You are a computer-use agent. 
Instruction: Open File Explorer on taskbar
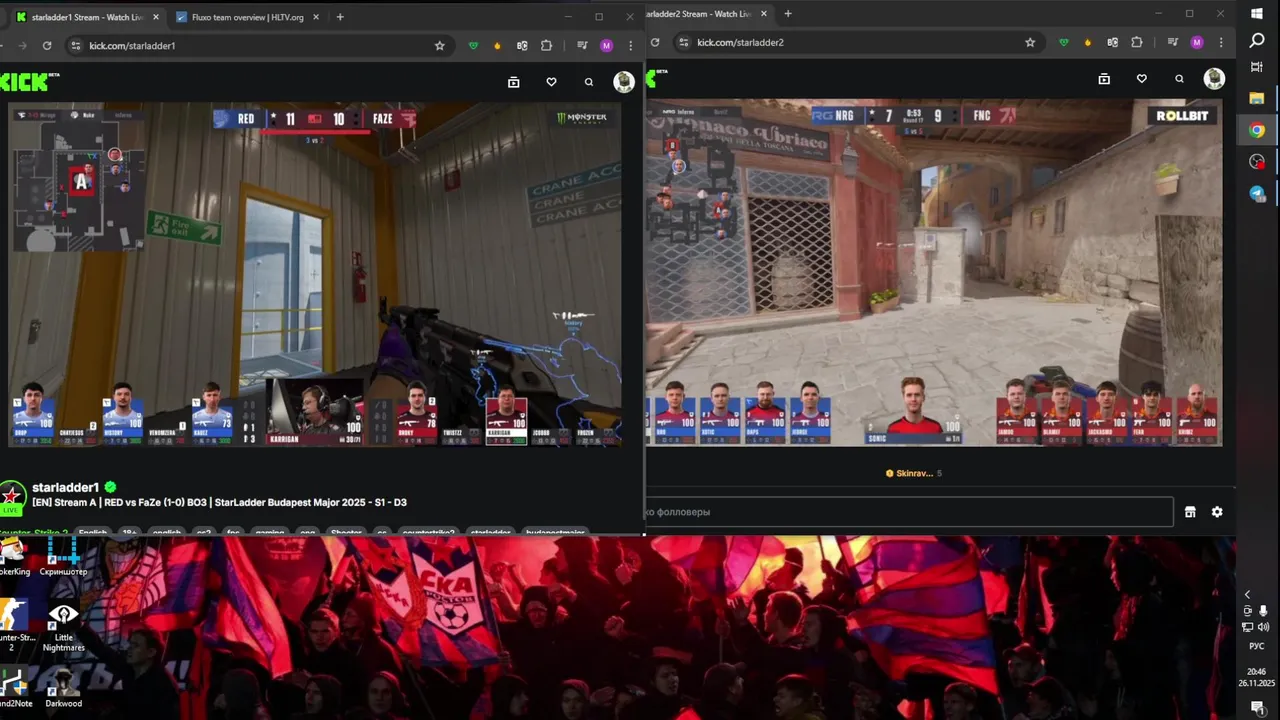1257,98
